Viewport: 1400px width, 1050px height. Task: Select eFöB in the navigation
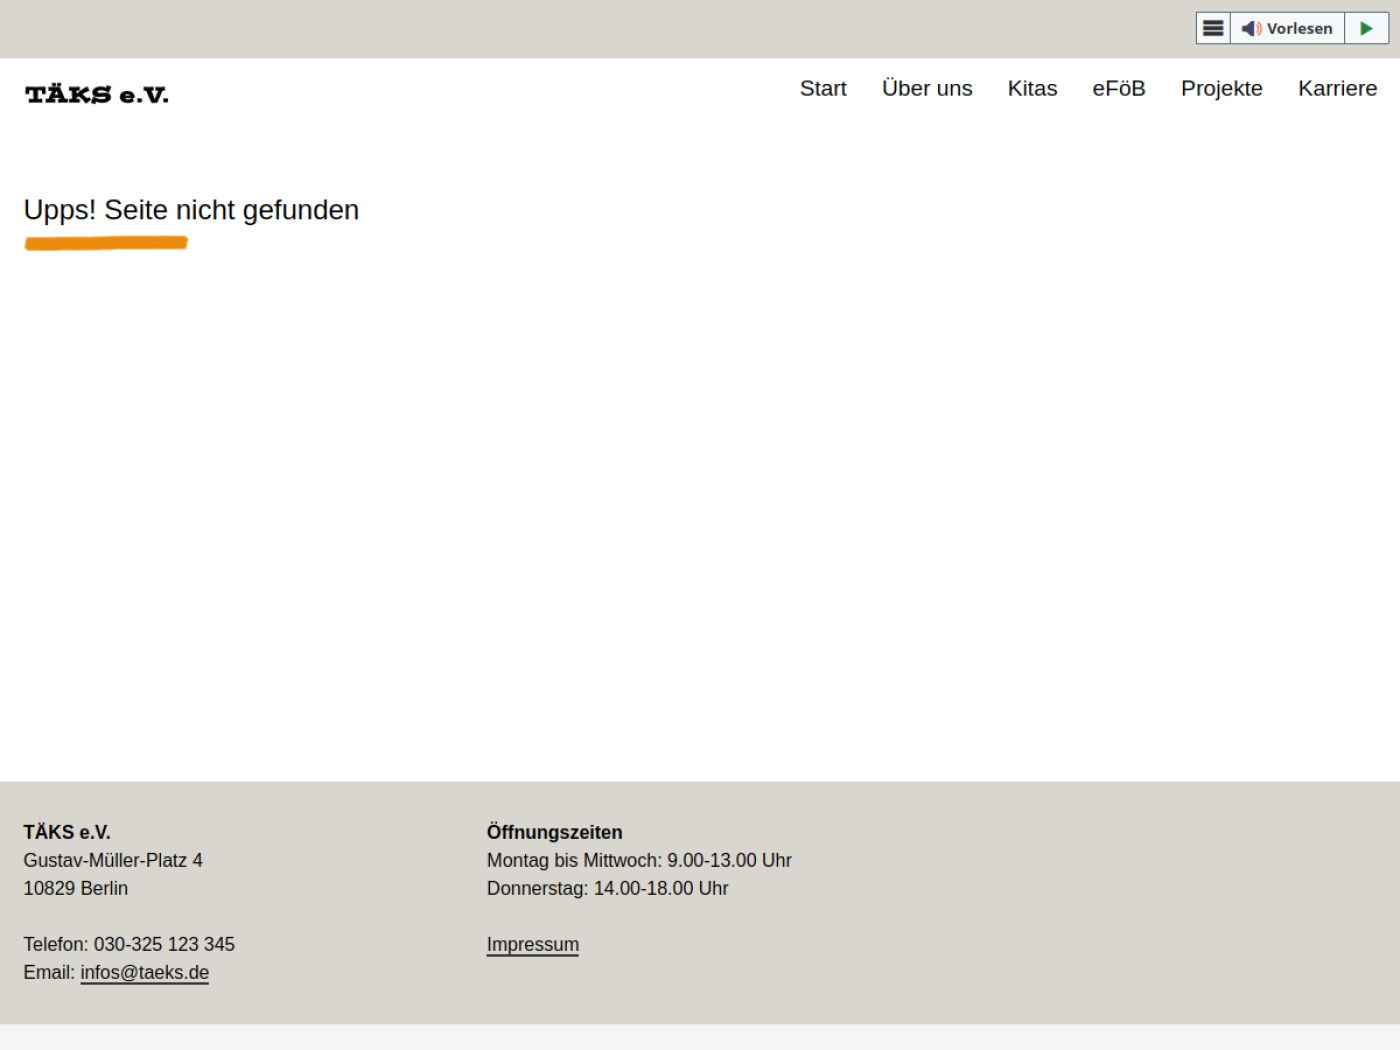1119,88
